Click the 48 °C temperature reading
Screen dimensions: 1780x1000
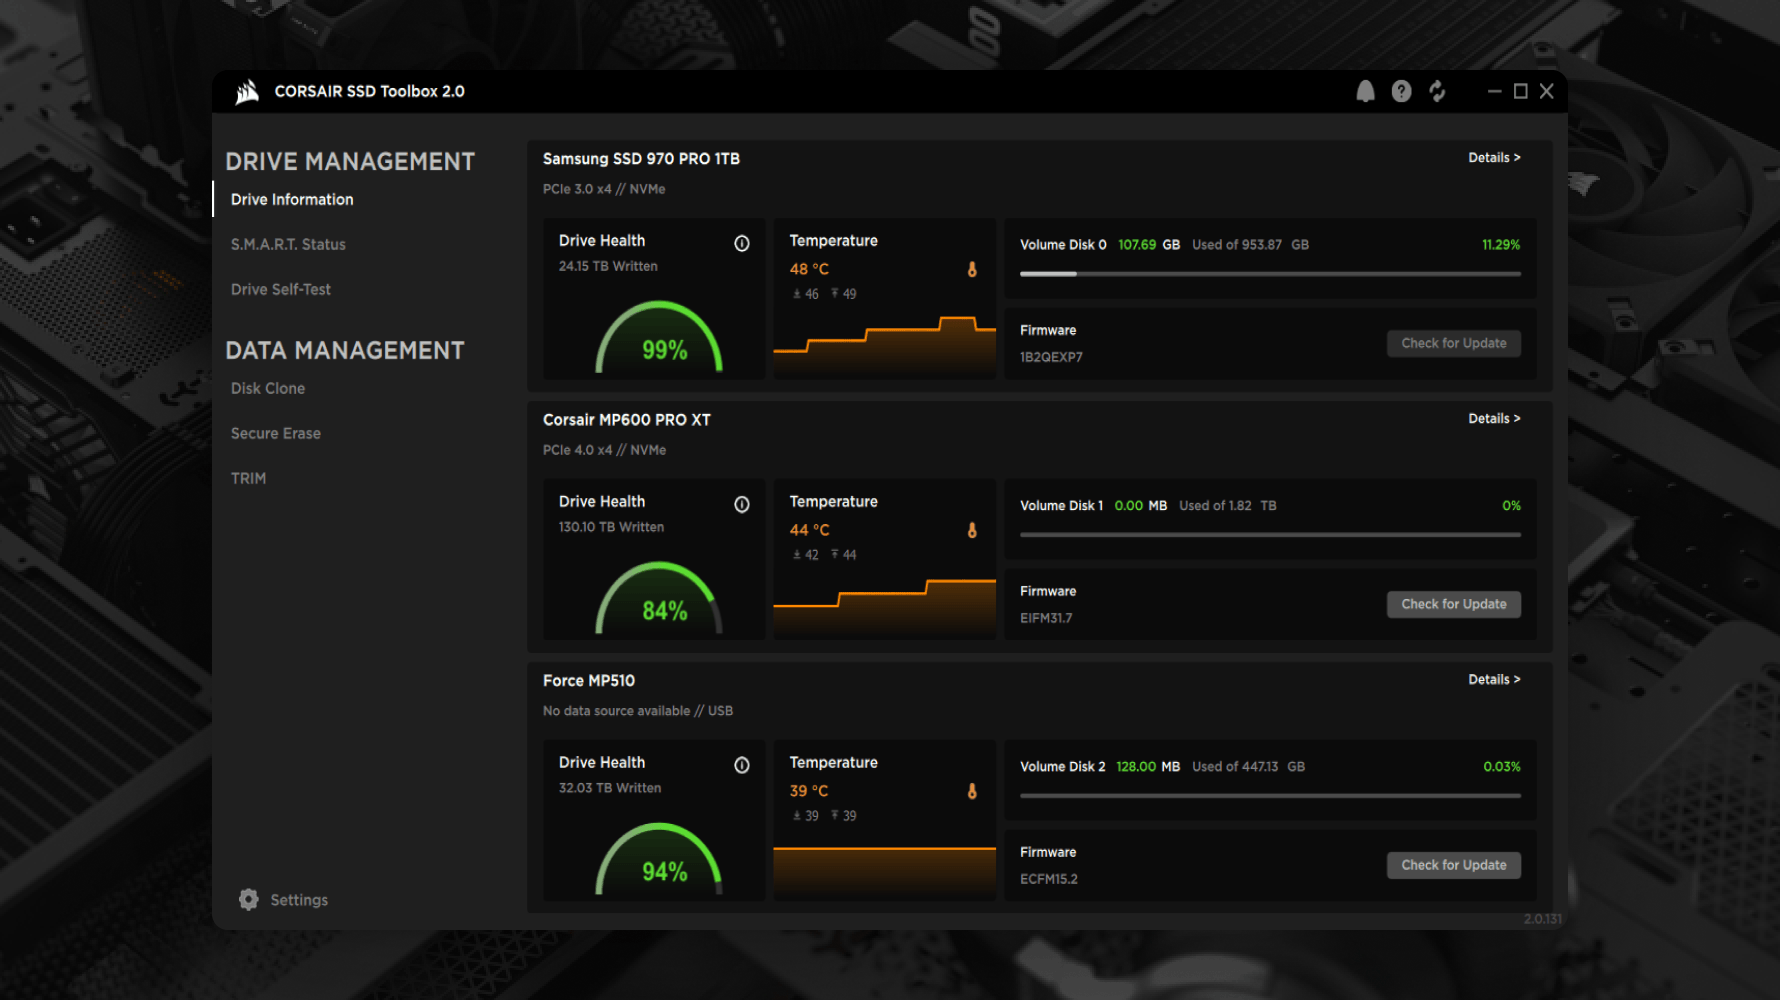[x=809, y=269]
